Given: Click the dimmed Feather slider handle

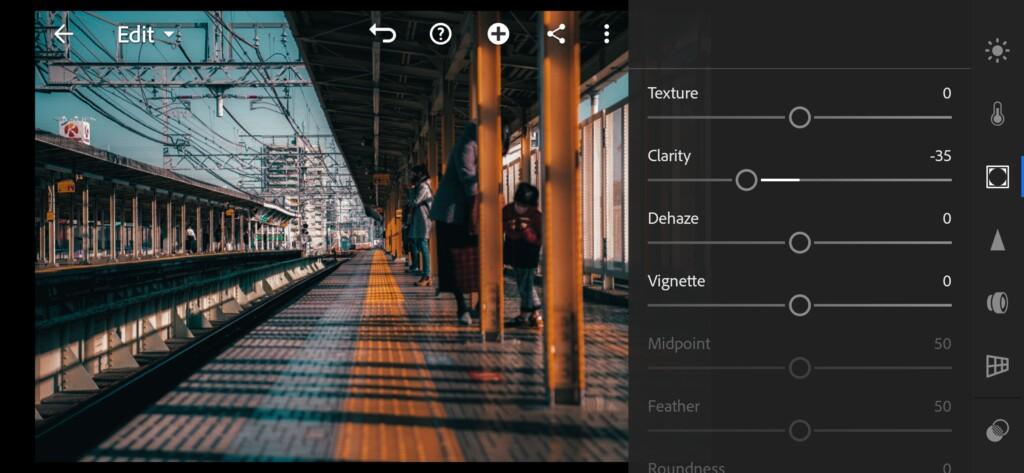Looking at the screenshot, I should pos(799,431).
